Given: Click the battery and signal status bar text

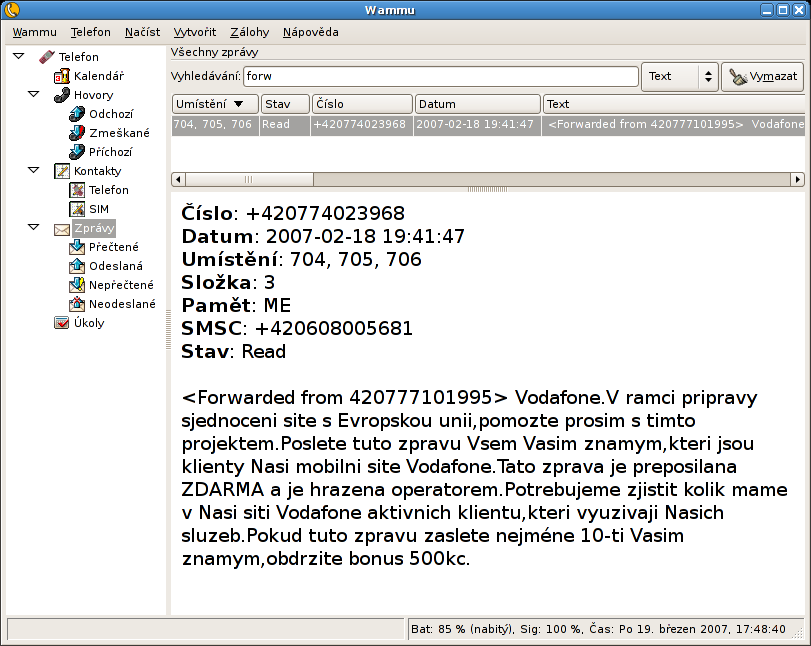Looking at the screenshot, I should [598, 629].
